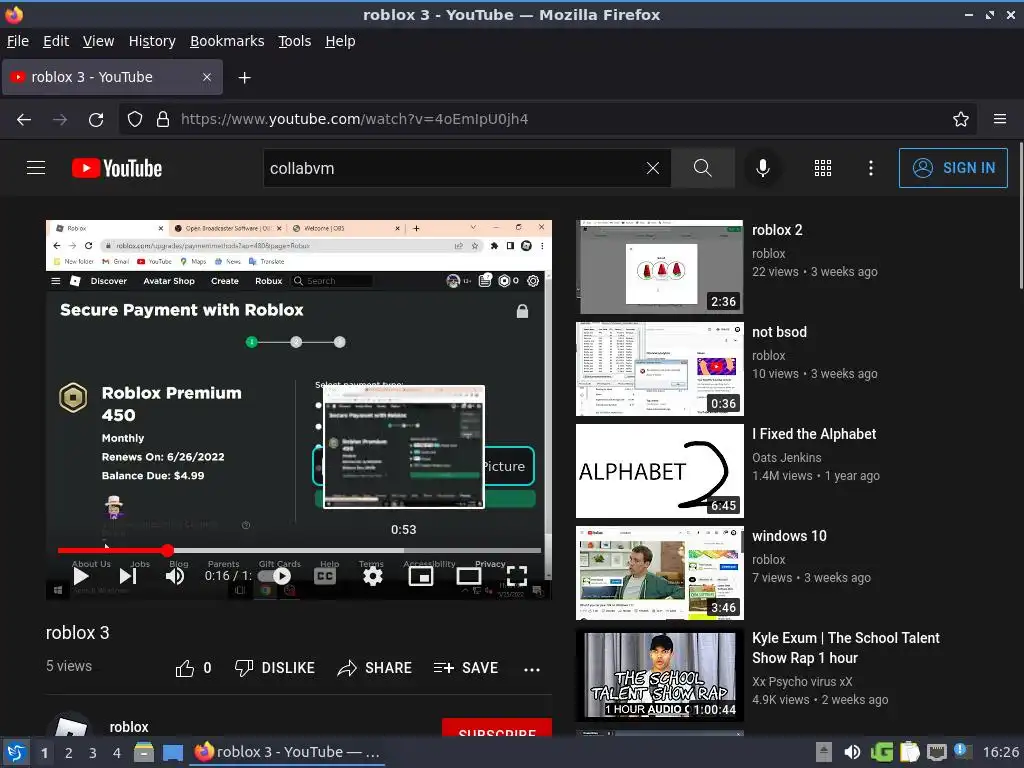Share the roblox 3 video

[x=375, y=668]
